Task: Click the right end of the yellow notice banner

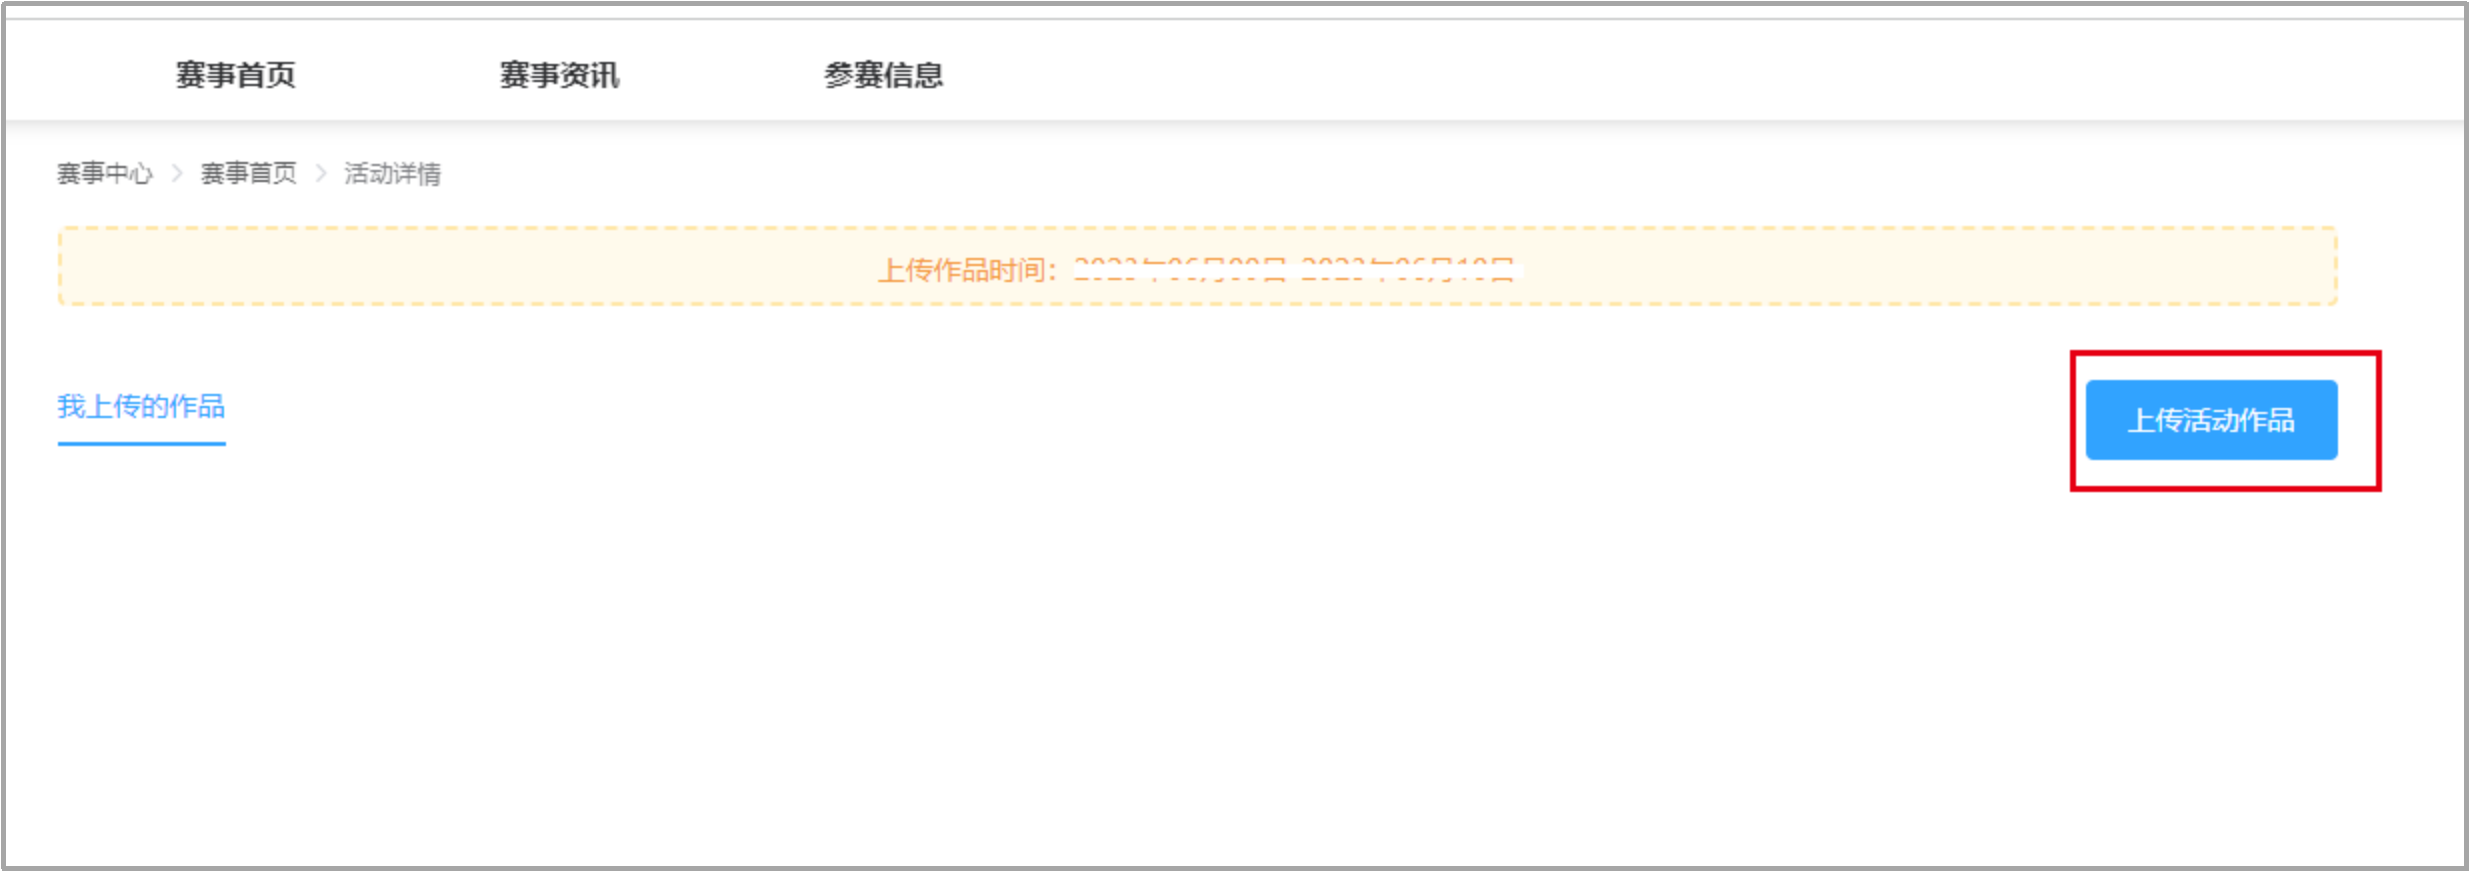Action: [x=2334, y=266]
